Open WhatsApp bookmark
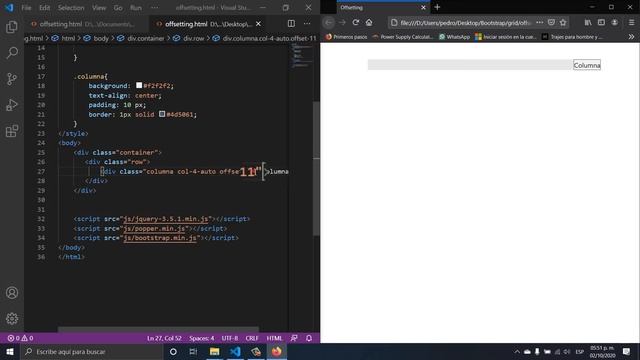The width and height of the screenshot is (640, 360). 454,37
